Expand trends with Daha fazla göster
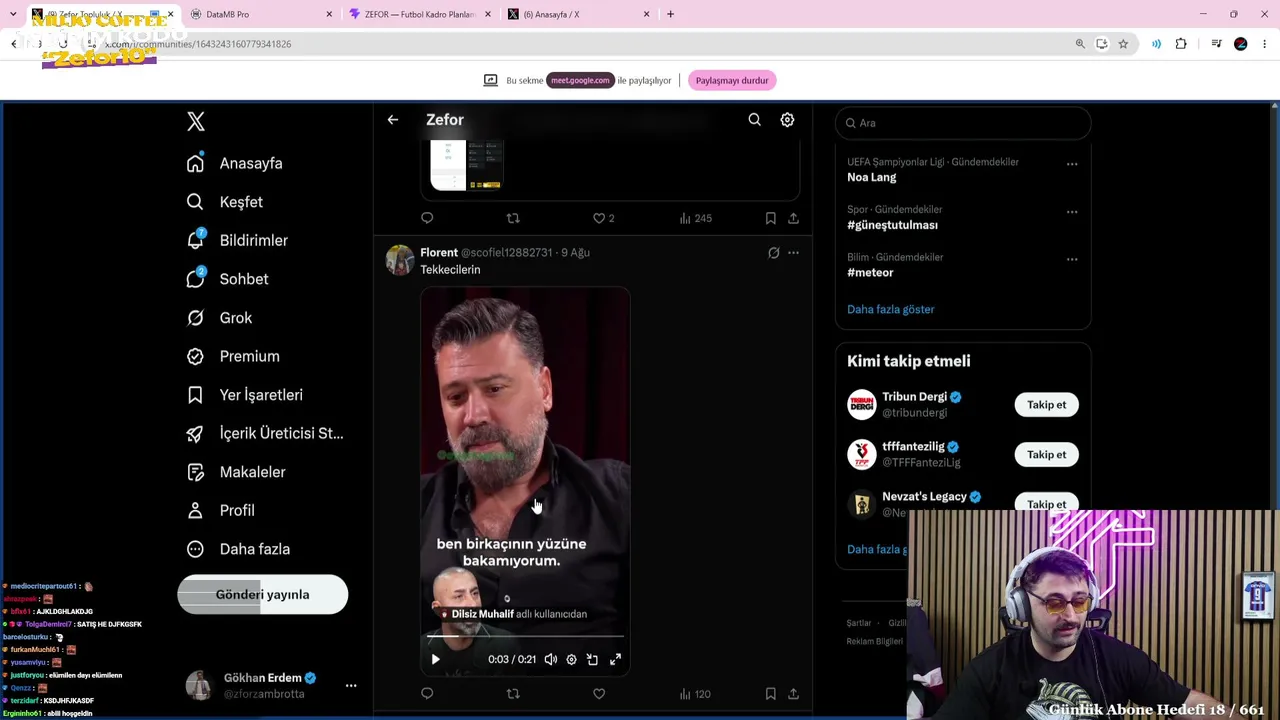 (x=890, y=310)
